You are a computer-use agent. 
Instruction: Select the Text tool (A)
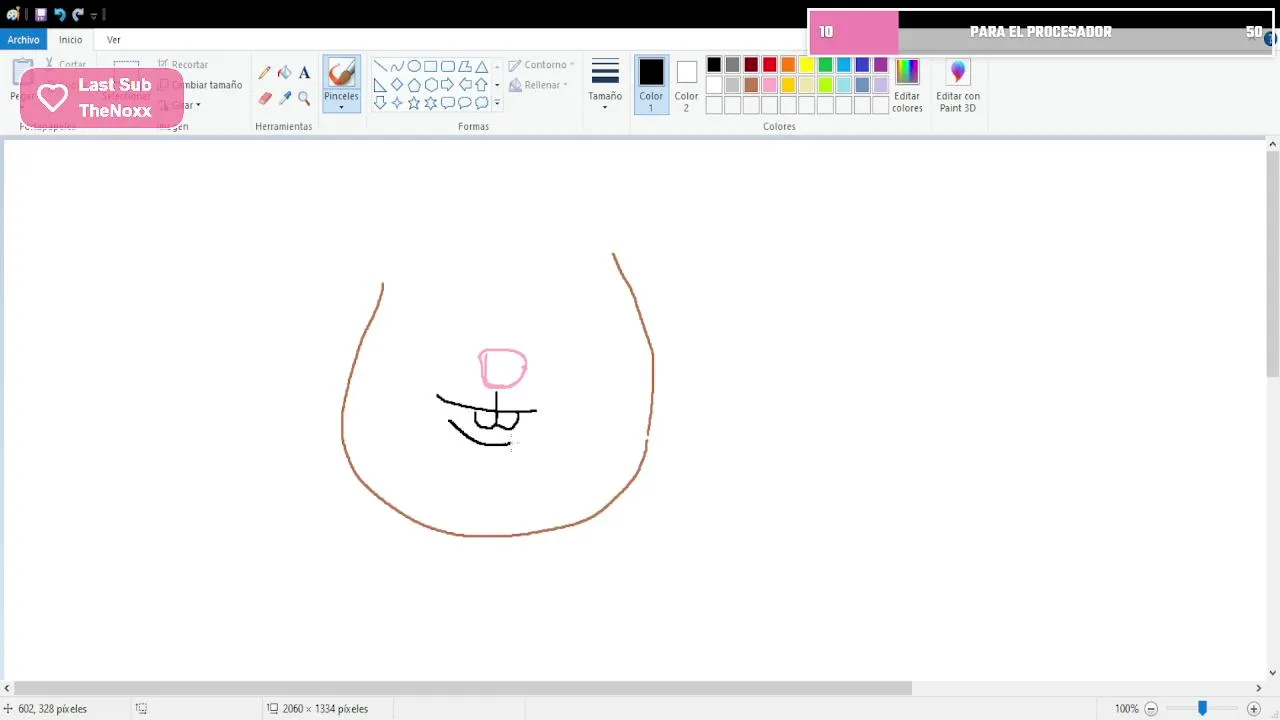tap(304, 73)
